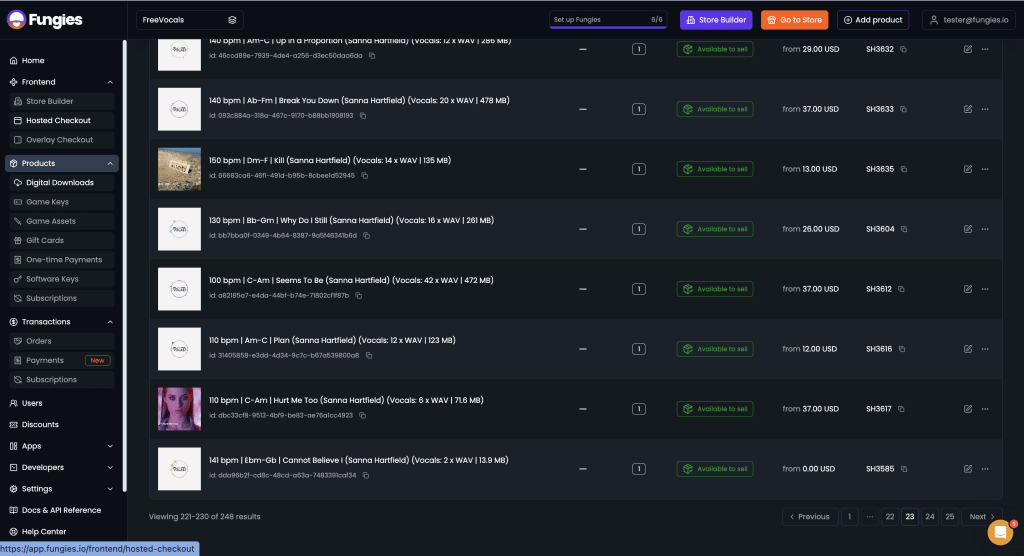
Task: Copy ID of Cannot Believe I product
Action: coord(366,476)
